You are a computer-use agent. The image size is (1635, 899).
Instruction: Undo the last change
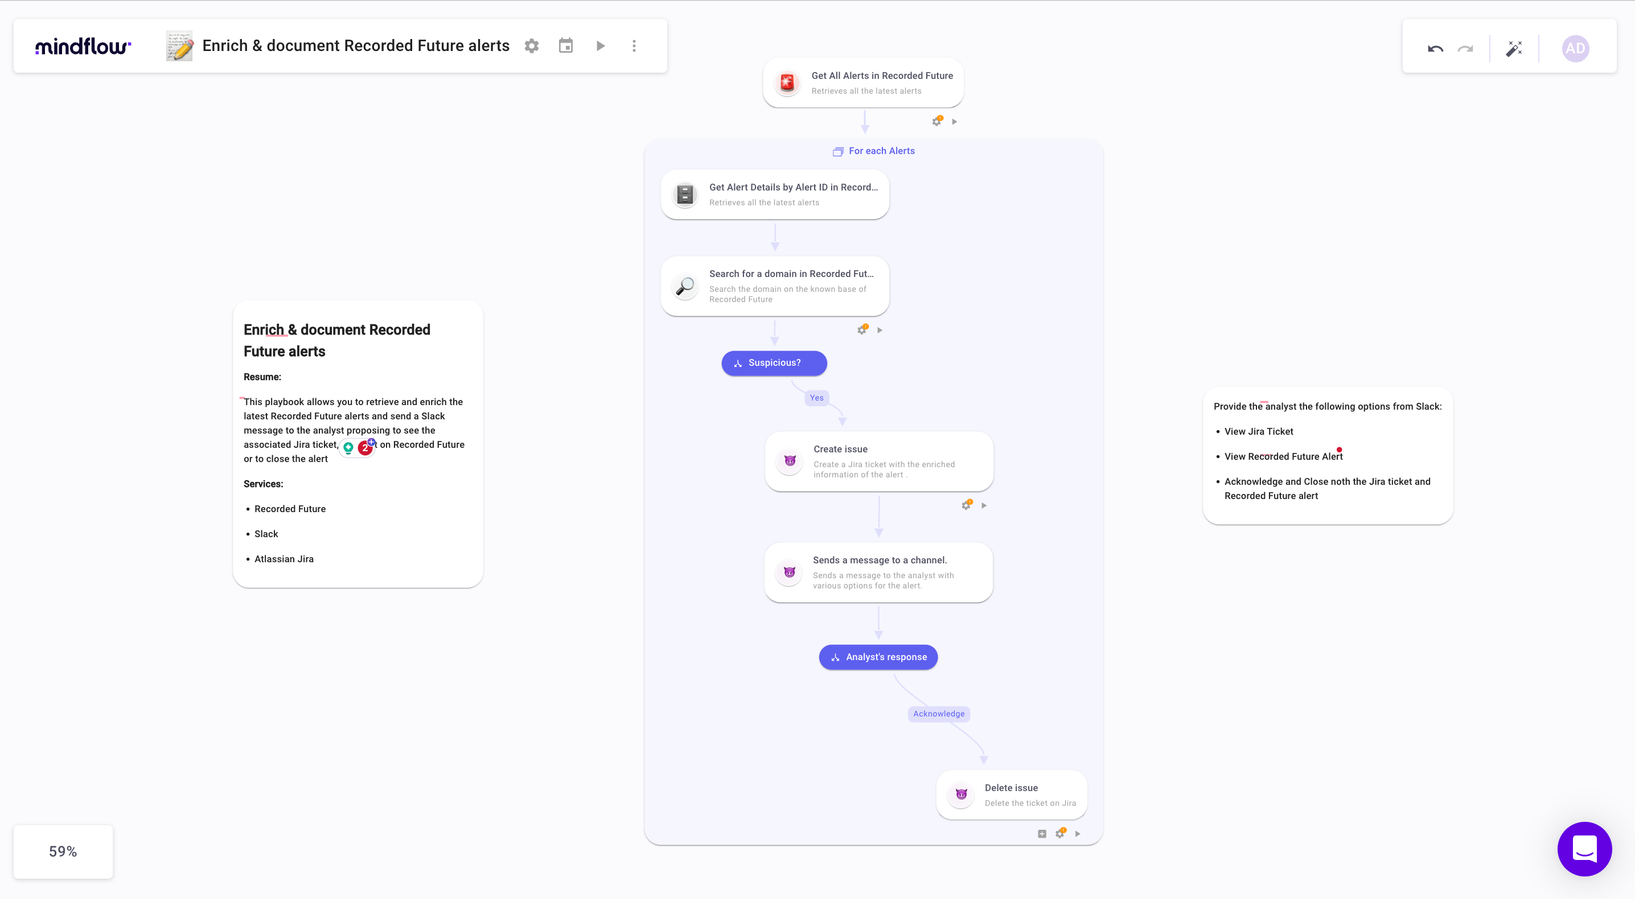(x=1435, y=48)
